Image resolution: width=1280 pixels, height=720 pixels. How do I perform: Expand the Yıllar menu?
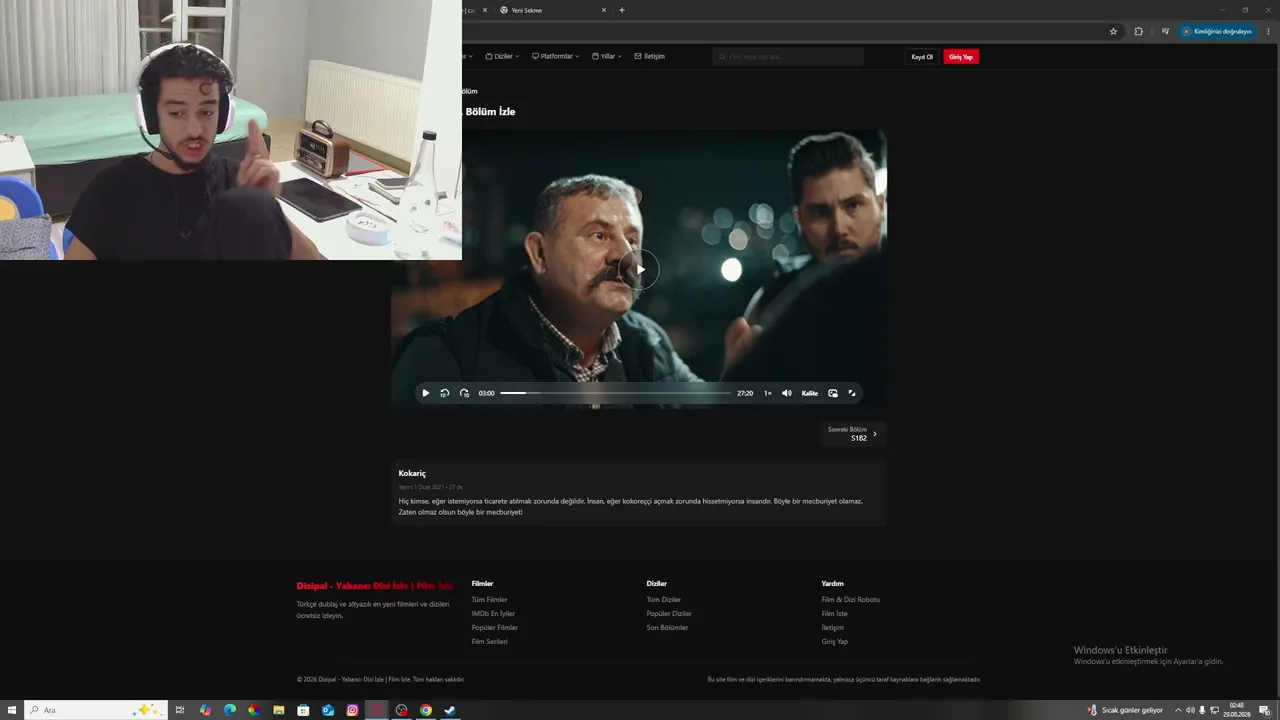(x=607, y=56)
